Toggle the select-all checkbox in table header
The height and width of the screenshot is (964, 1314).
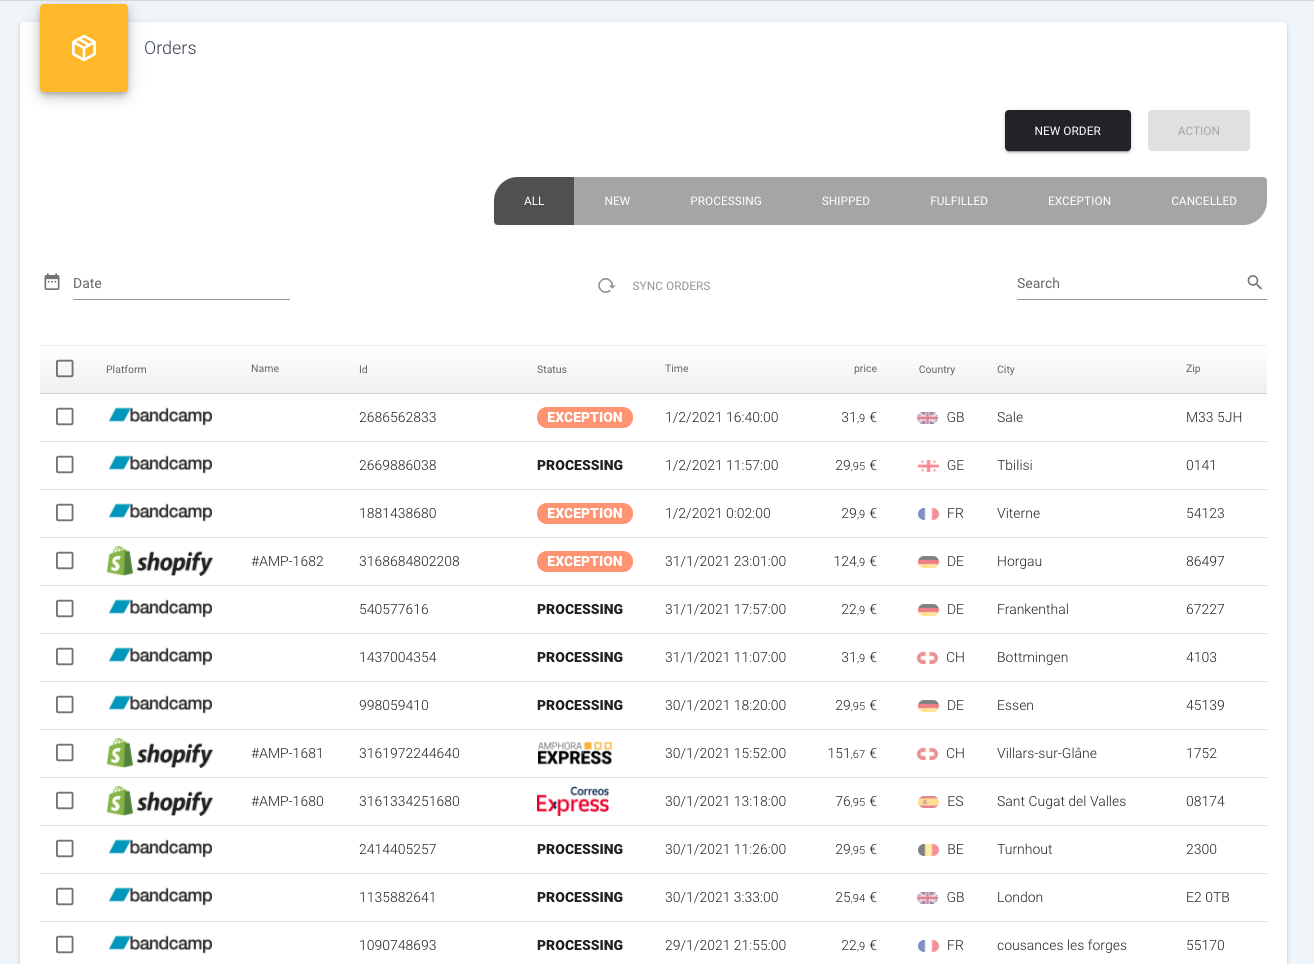65,369
